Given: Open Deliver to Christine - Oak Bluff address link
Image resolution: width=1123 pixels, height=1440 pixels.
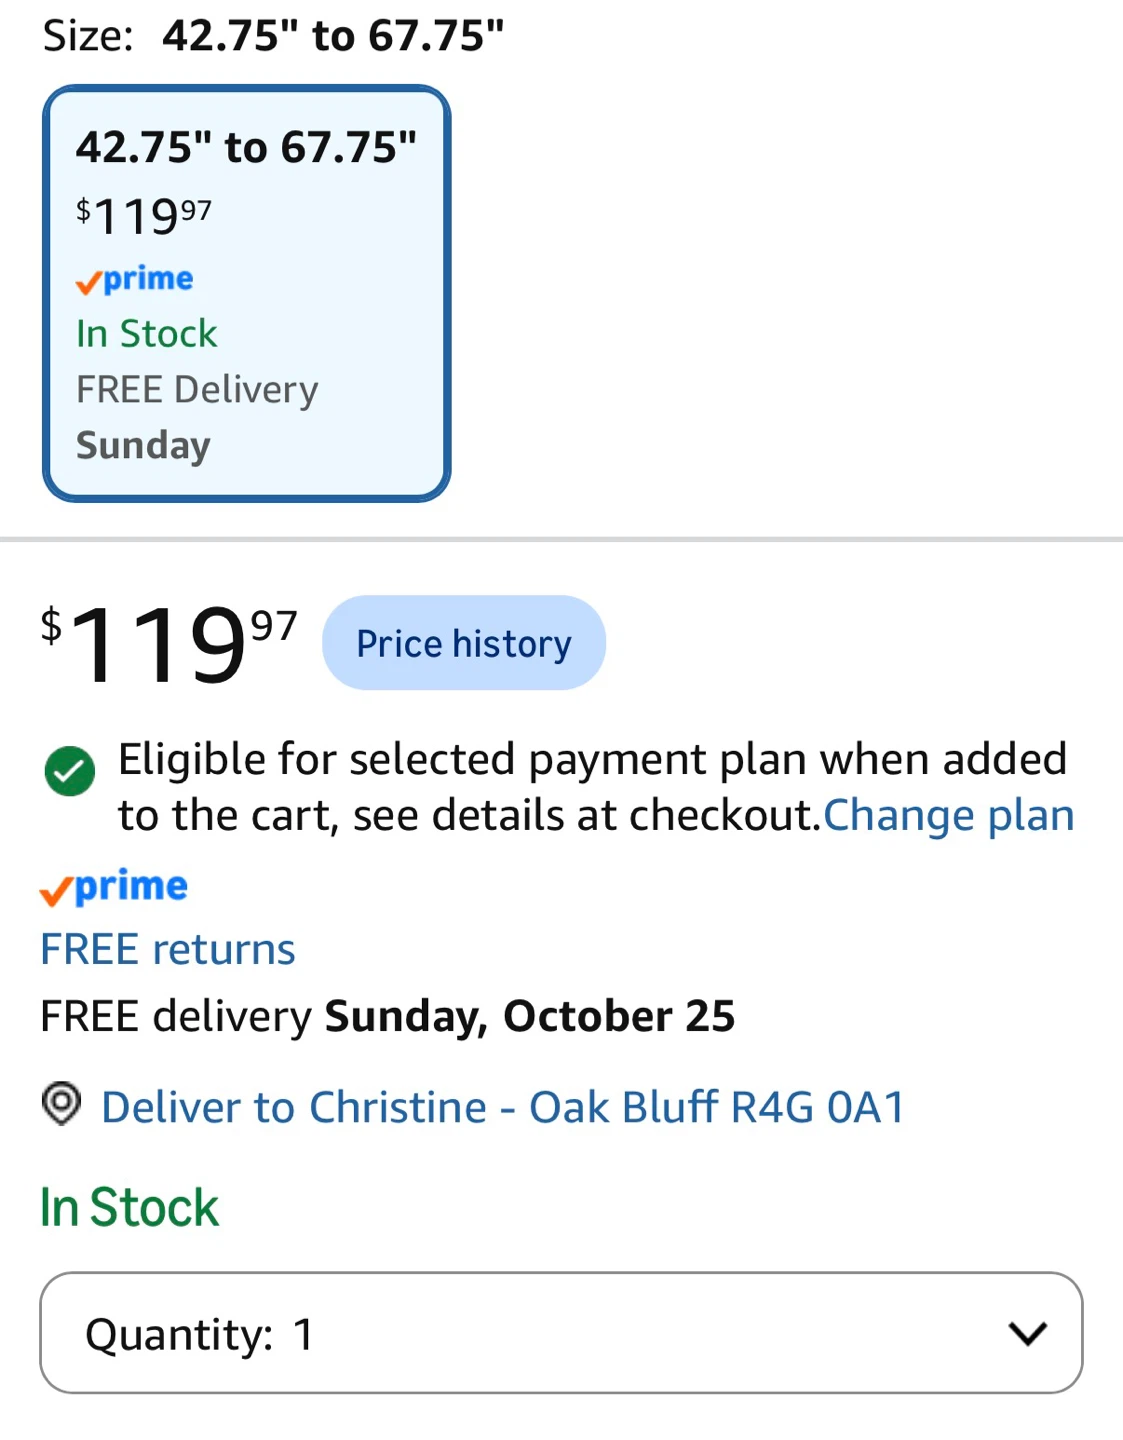Looking at the screenshot, I should click(503, 1107).
